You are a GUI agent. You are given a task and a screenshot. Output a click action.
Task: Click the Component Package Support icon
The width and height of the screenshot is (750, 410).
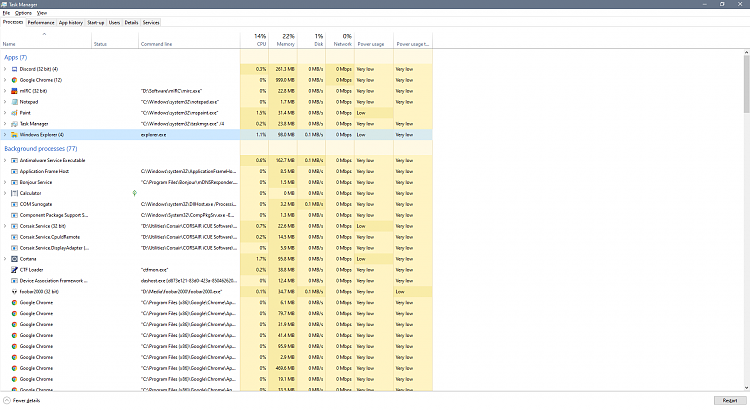pos(14,215)
